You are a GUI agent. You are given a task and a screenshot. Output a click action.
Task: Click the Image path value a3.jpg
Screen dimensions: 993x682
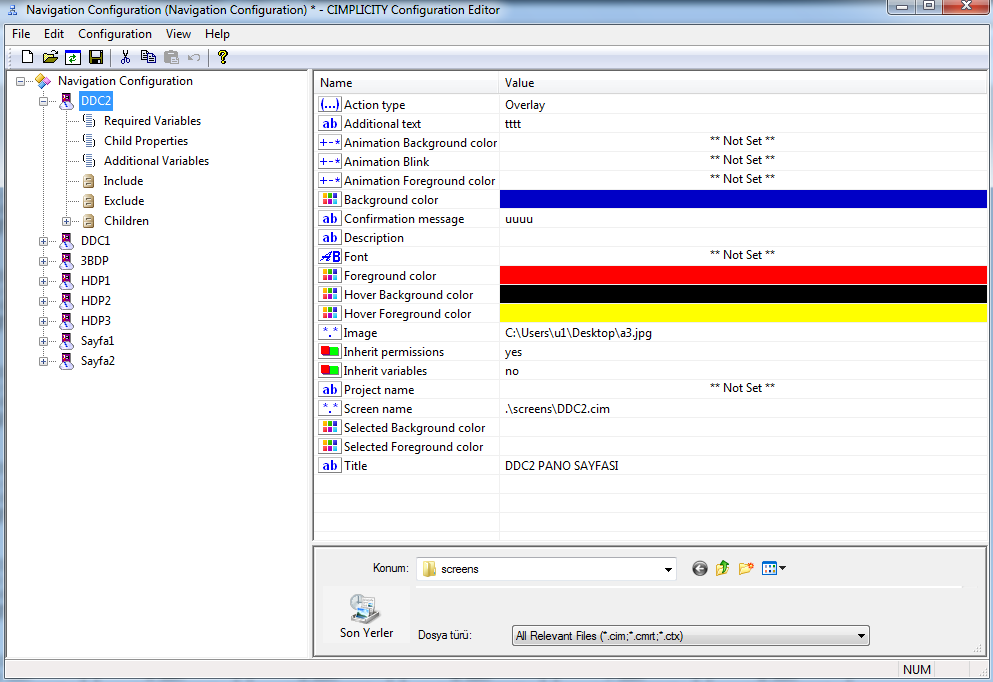[578, 332]
